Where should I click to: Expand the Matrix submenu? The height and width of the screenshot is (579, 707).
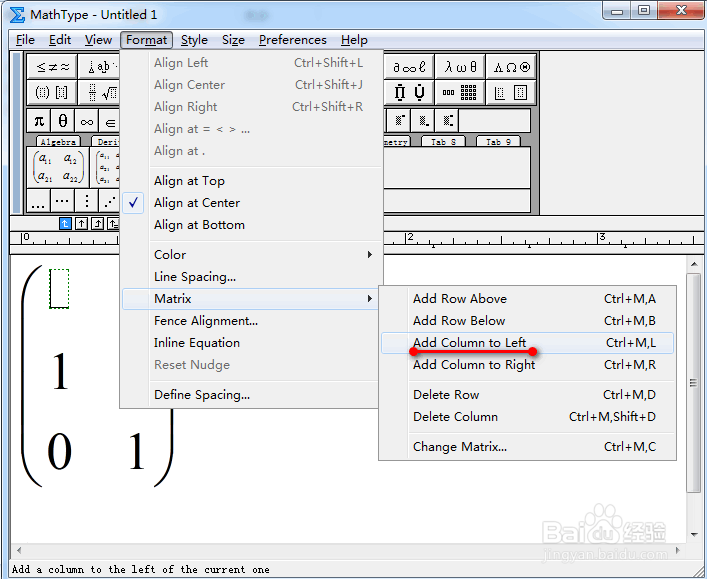tap(250, 299)
